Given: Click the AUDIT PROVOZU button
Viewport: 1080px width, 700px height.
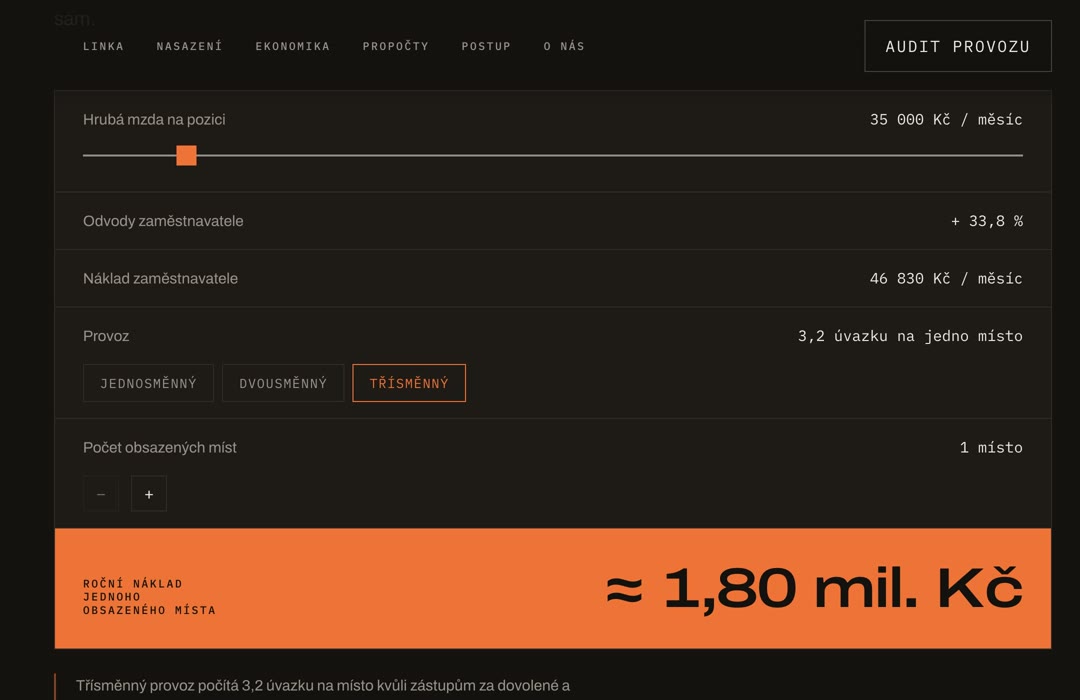Looking at the screenshot, I should point(957,46).
